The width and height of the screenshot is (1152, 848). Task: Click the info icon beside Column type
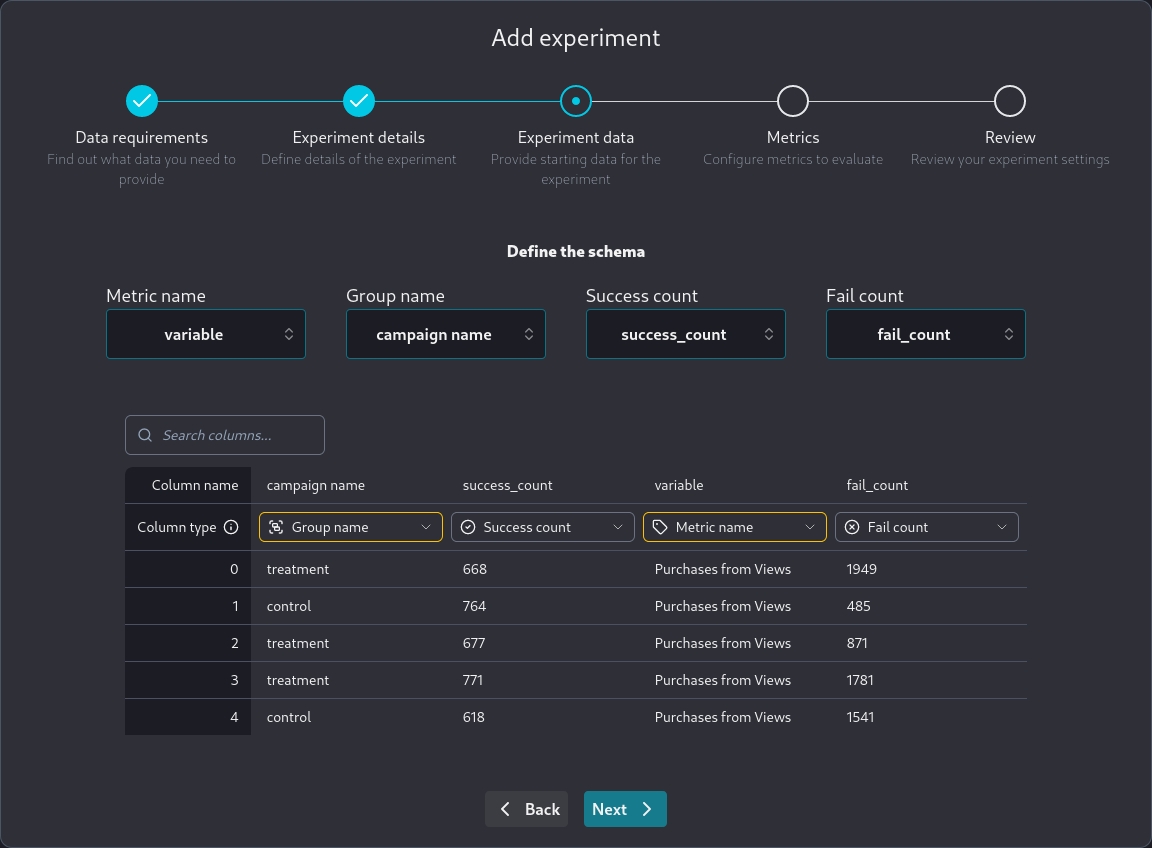[x=231, y=527]
